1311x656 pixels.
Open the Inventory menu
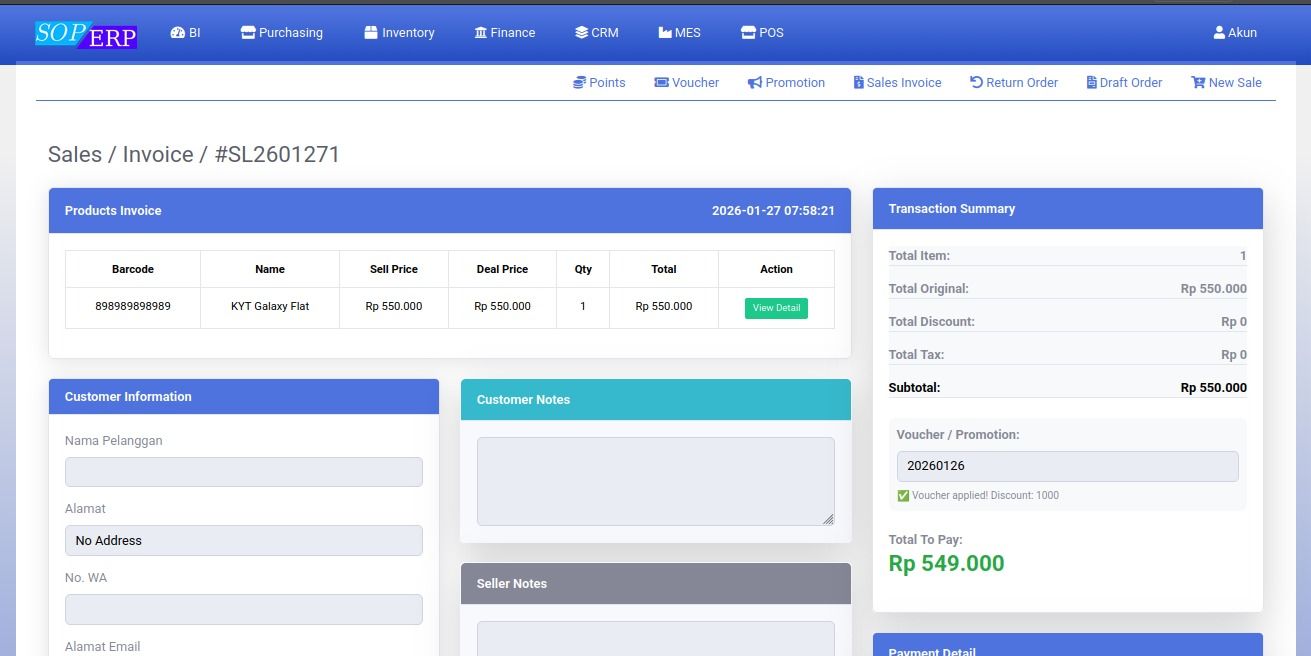pyautogui.click(x=399, y=33)
